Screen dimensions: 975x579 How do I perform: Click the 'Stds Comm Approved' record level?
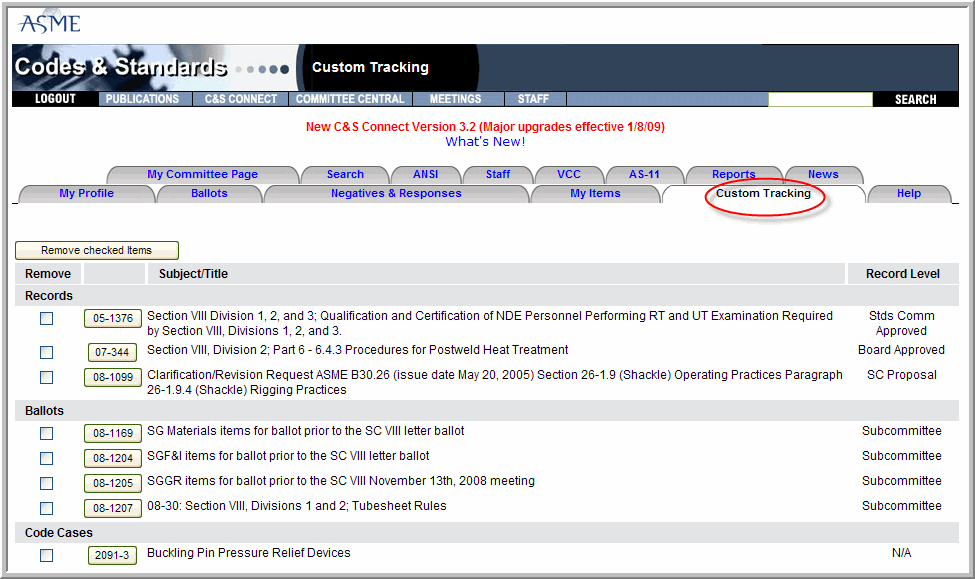tap(902, 323)
